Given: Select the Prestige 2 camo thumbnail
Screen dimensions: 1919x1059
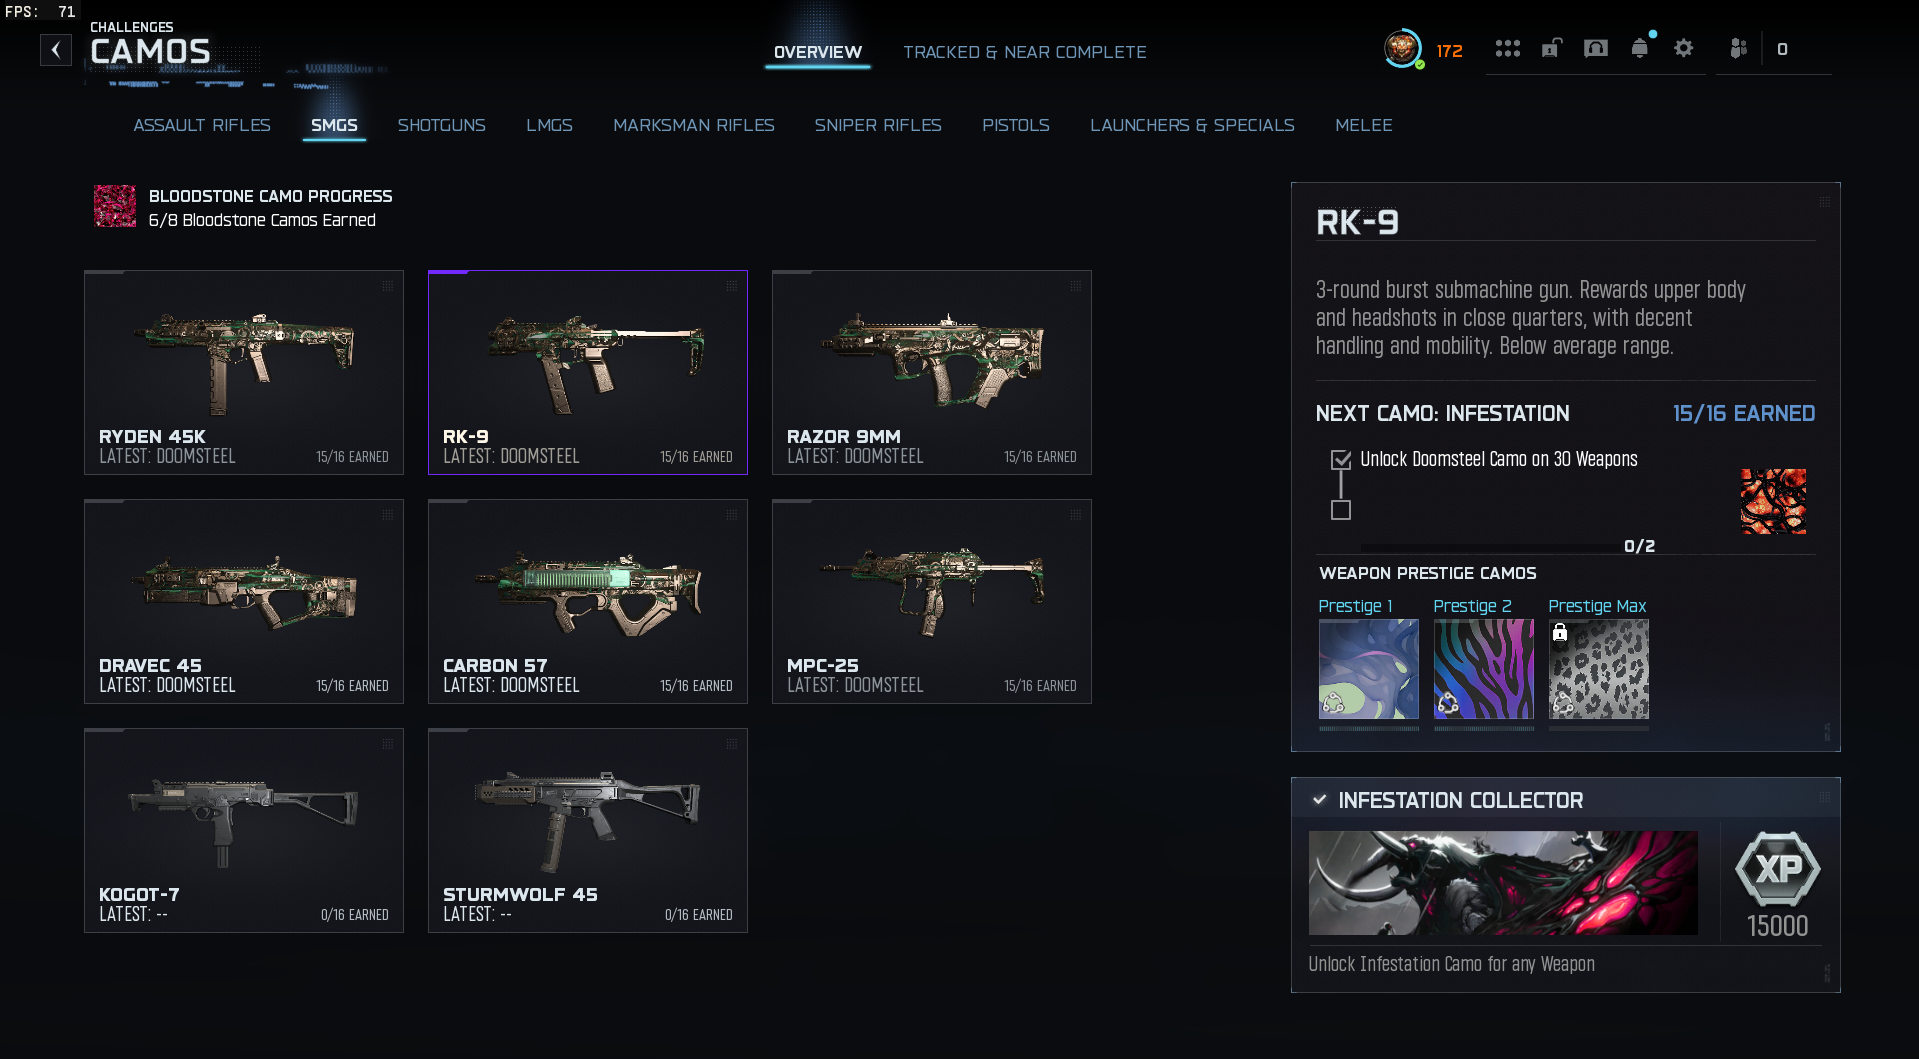Looking at the screenshot, I should pos(1484,669).
